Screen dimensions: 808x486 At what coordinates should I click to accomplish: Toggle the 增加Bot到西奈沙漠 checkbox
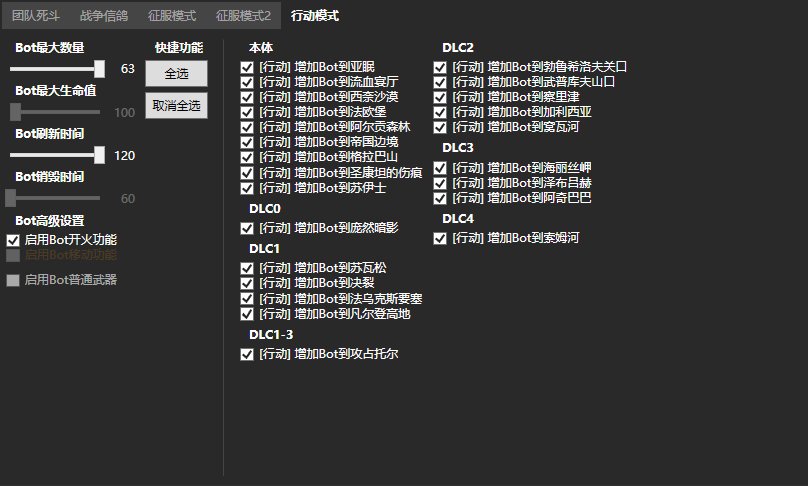point(247,97)
